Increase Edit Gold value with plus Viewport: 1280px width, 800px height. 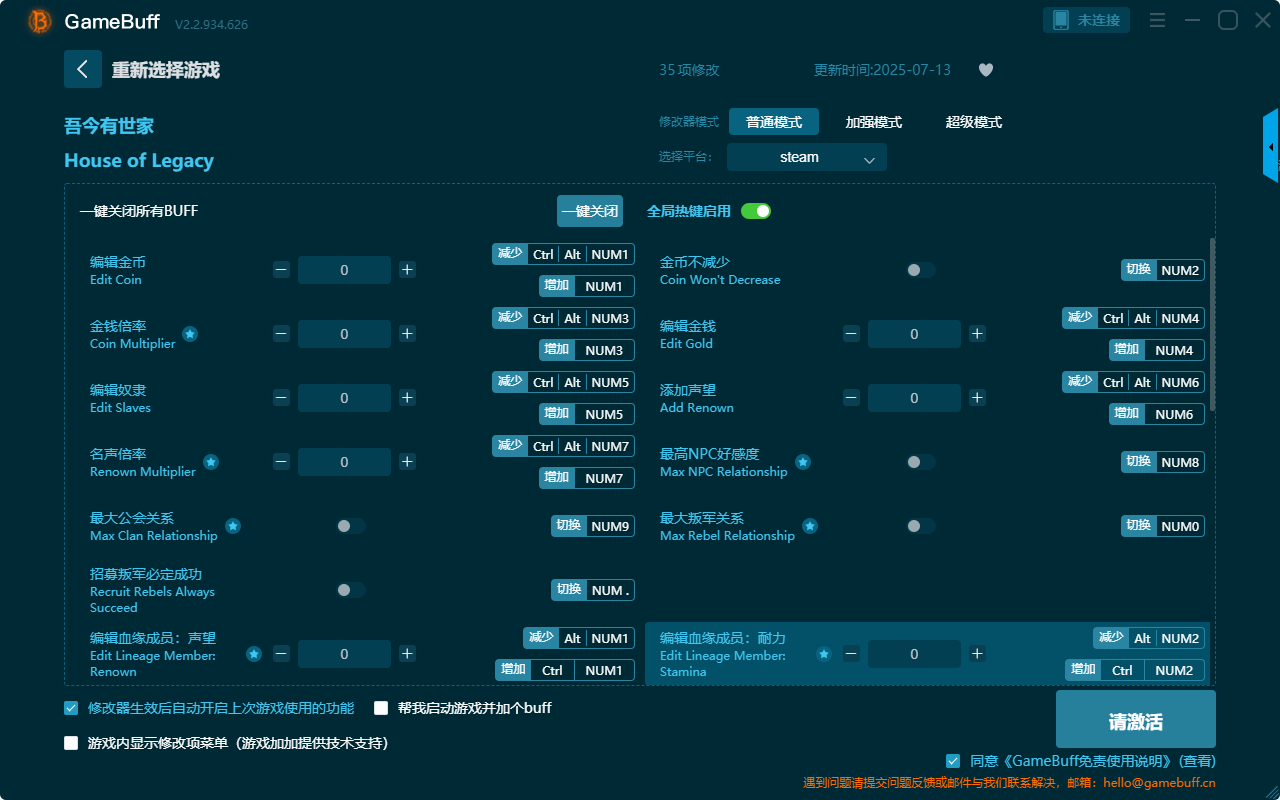click(x=977, y=334)
